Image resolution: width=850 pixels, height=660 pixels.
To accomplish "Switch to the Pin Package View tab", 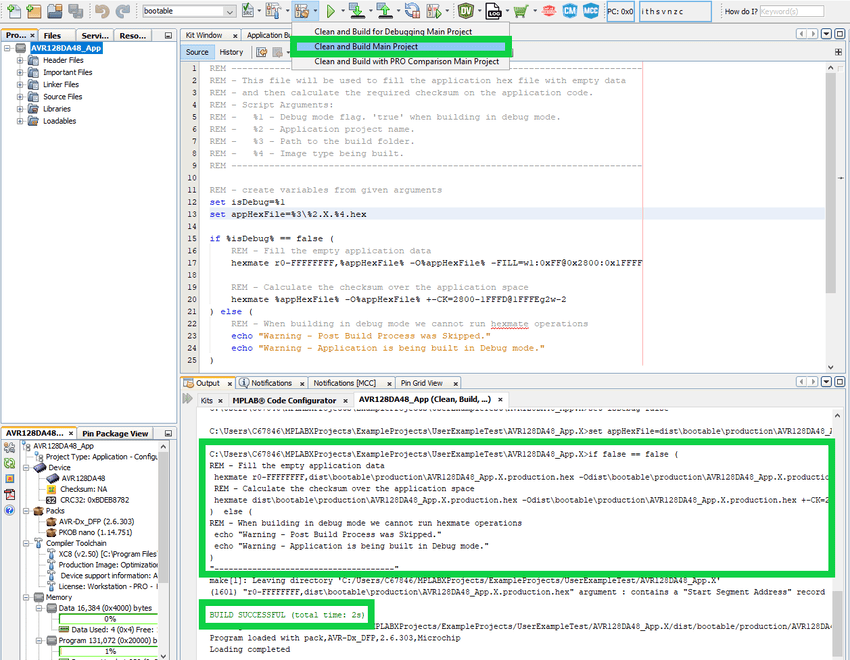I will (114, 433).
